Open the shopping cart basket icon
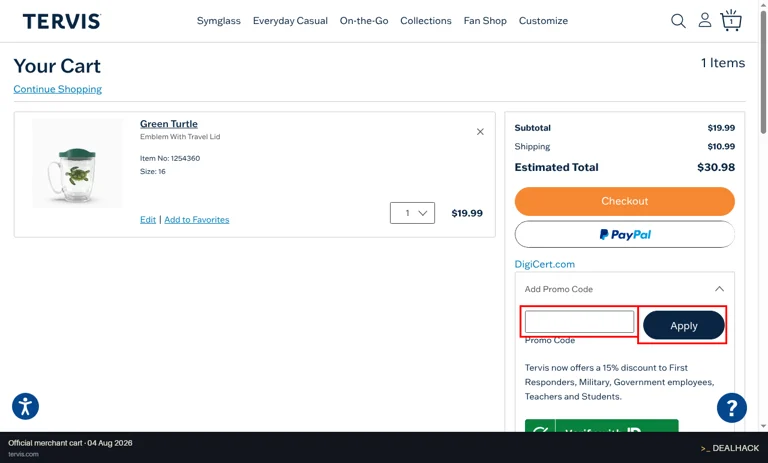The height and width of the screenshot is (463, 768). pyautogui.click(x=731, y=20)
